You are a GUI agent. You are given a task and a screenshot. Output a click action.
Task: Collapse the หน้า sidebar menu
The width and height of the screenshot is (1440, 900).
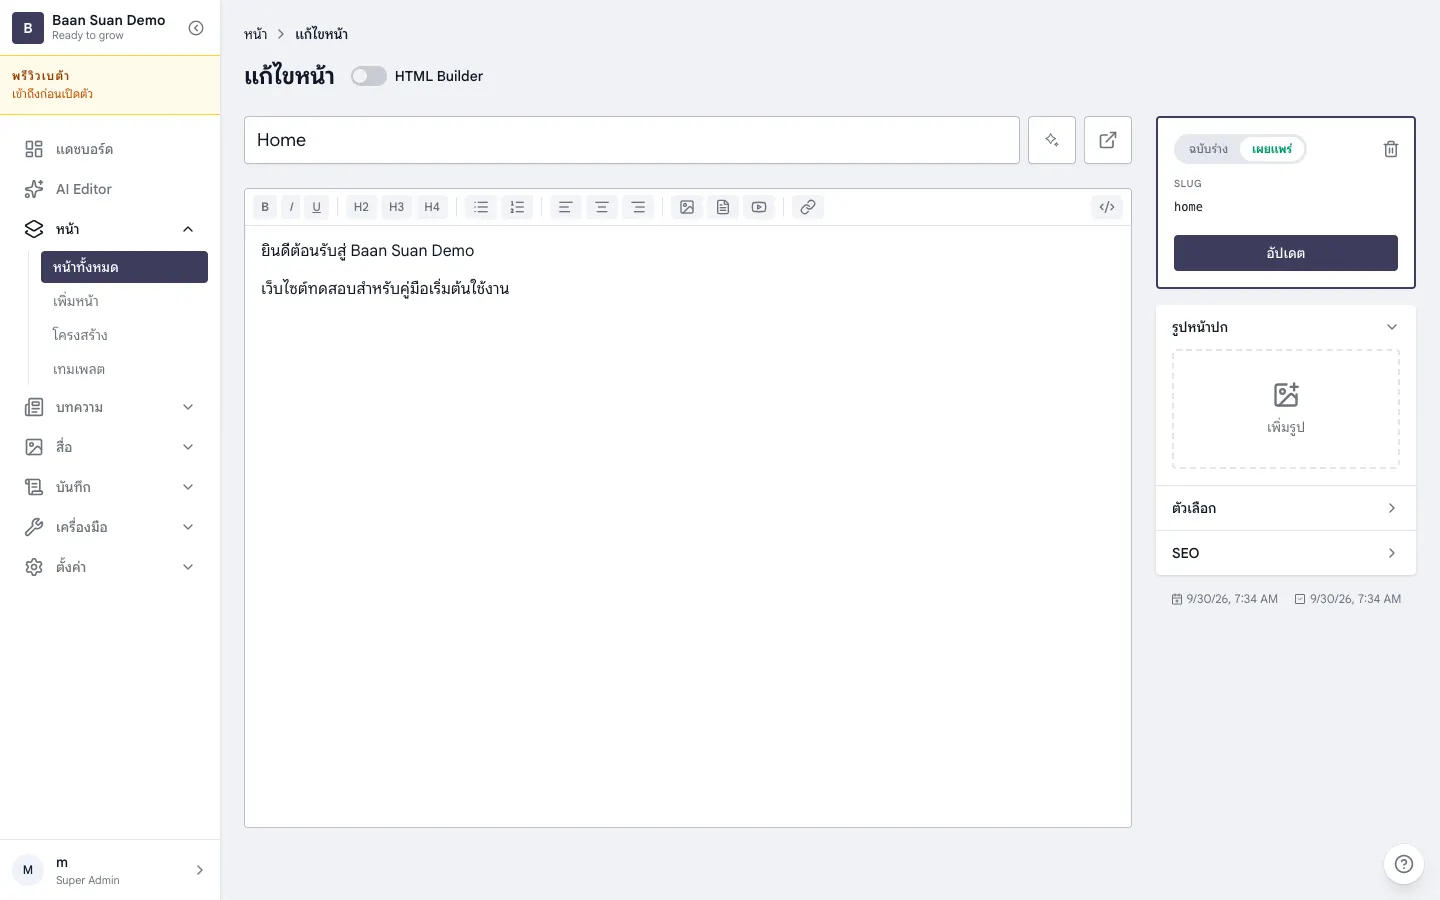[110, 229]
